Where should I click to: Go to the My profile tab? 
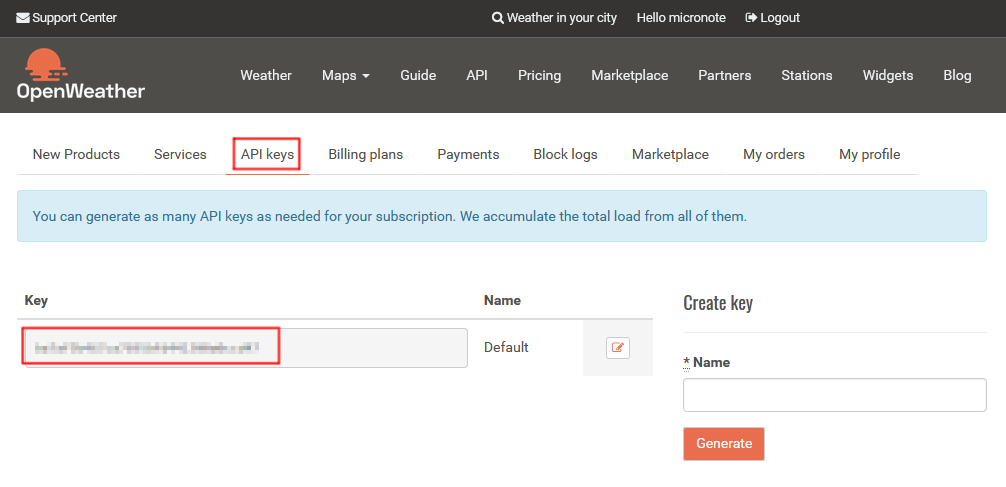coord(869,154)
